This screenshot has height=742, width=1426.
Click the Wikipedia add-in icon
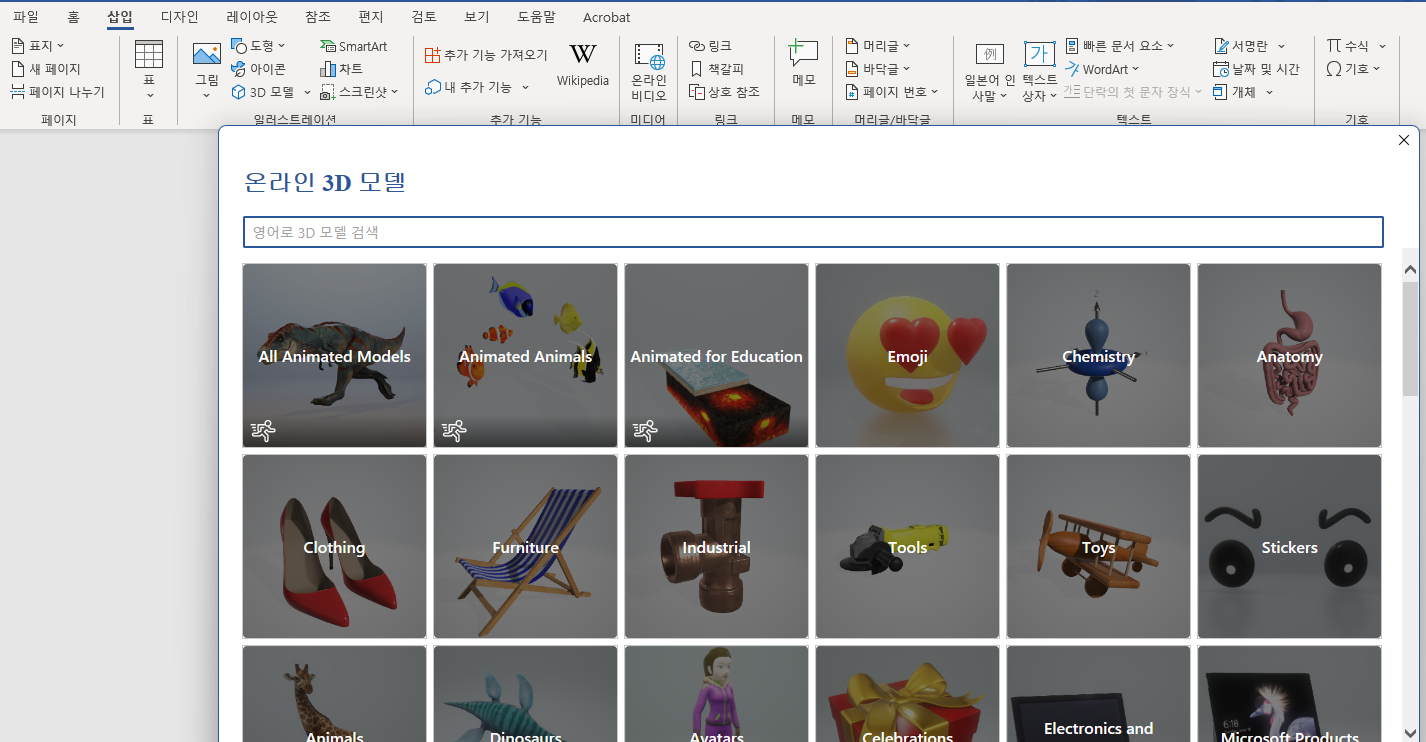pyautogui.click(x=583, y=65)
